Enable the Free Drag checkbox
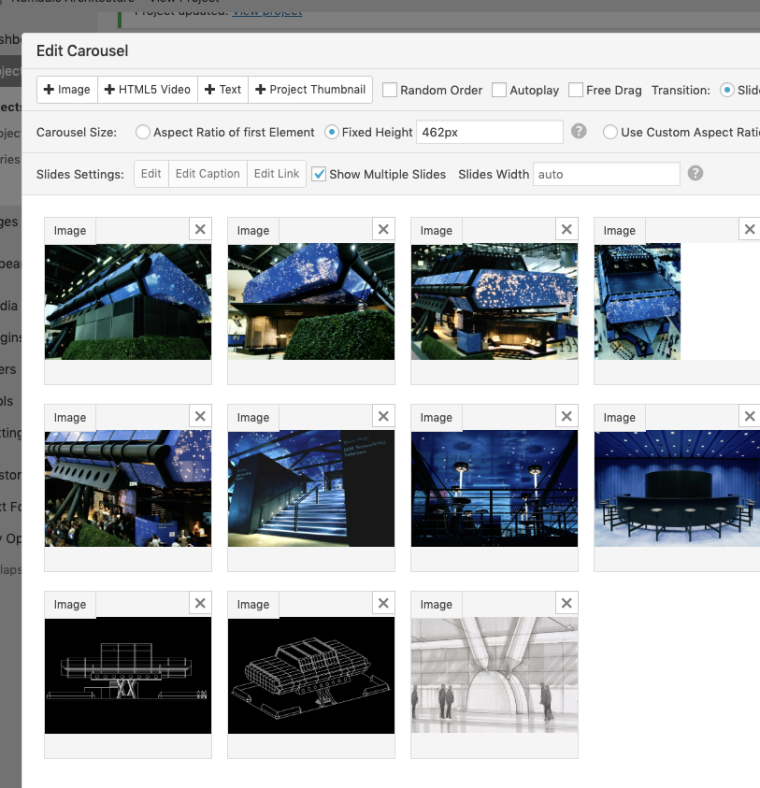 (575, 90)
